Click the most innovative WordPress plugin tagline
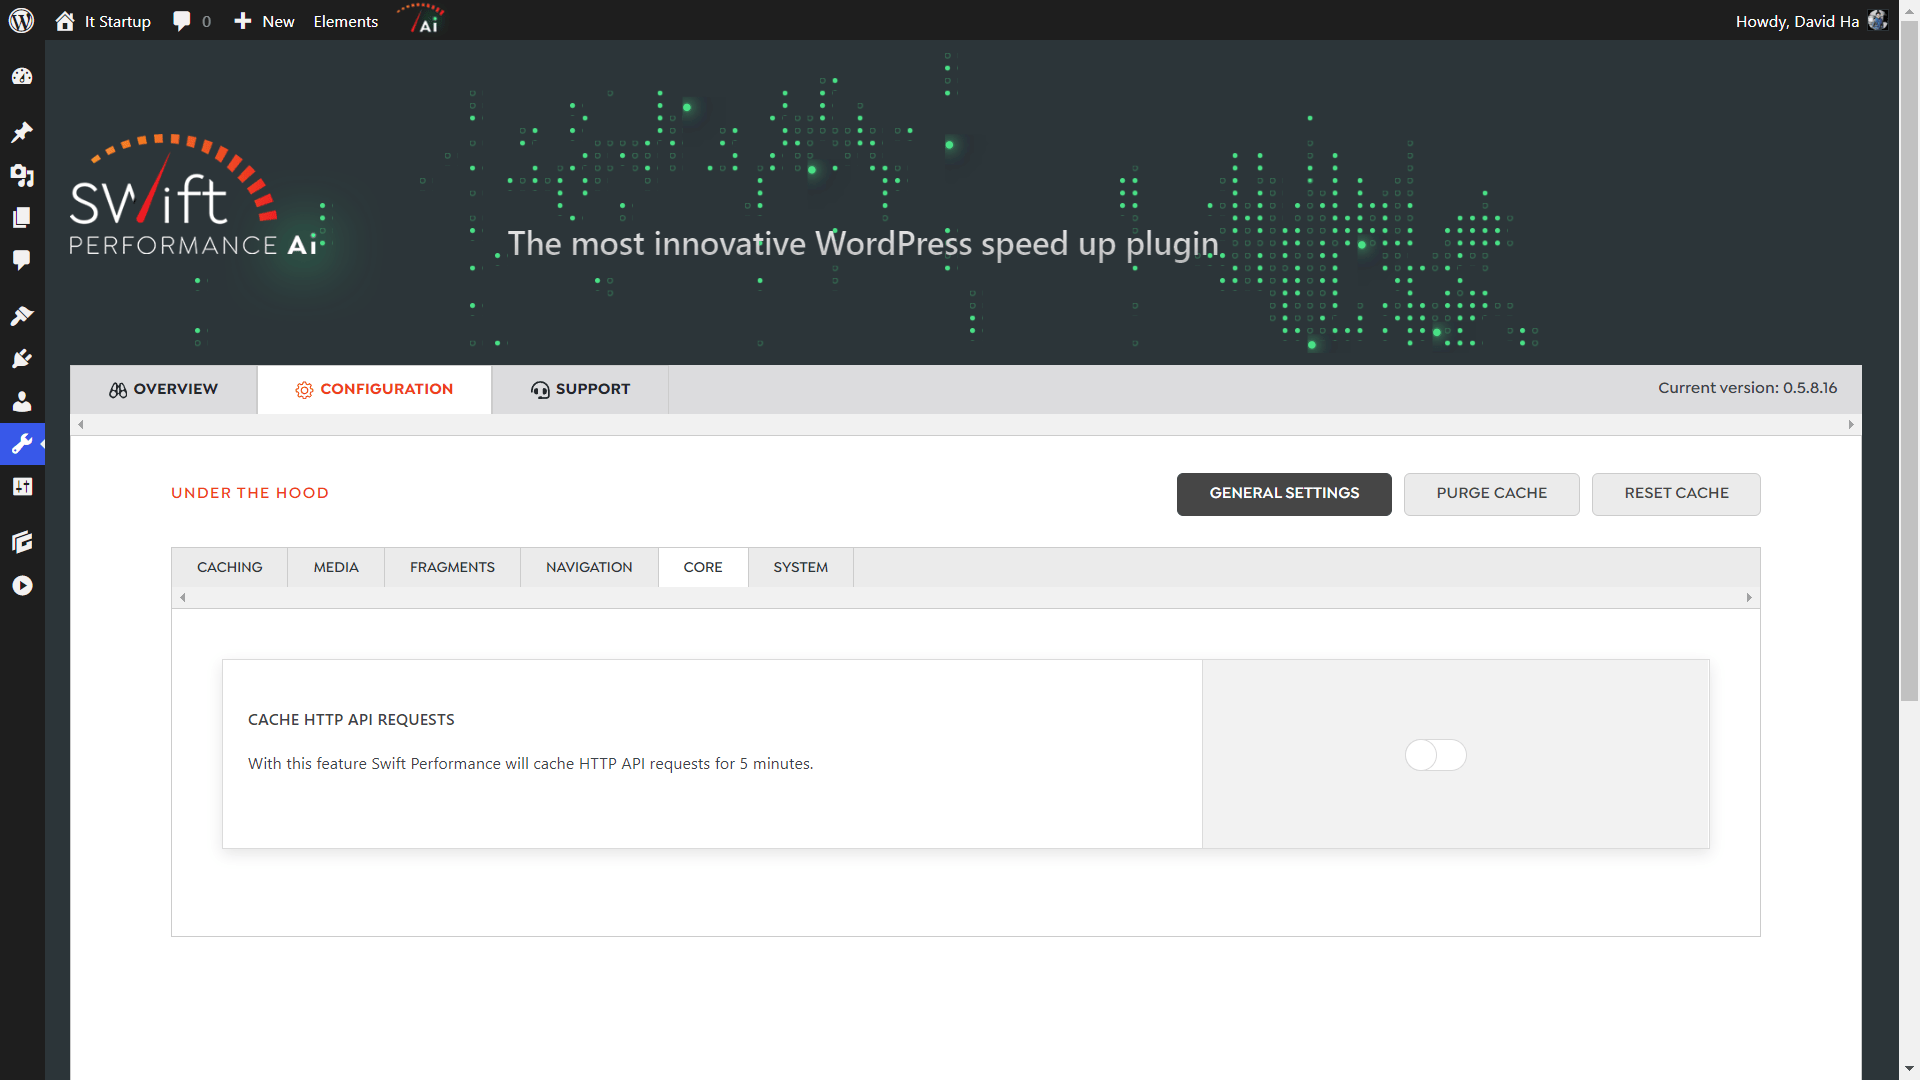 coord(863,244)
